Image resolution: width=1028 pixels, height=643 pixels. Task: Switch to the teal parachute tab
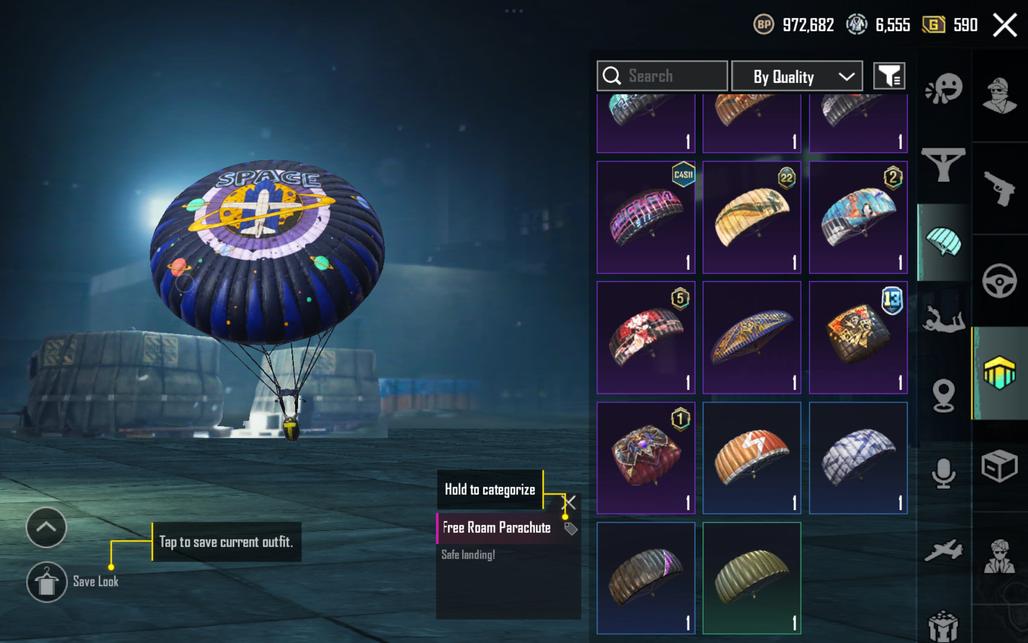[x=943, y=242]
